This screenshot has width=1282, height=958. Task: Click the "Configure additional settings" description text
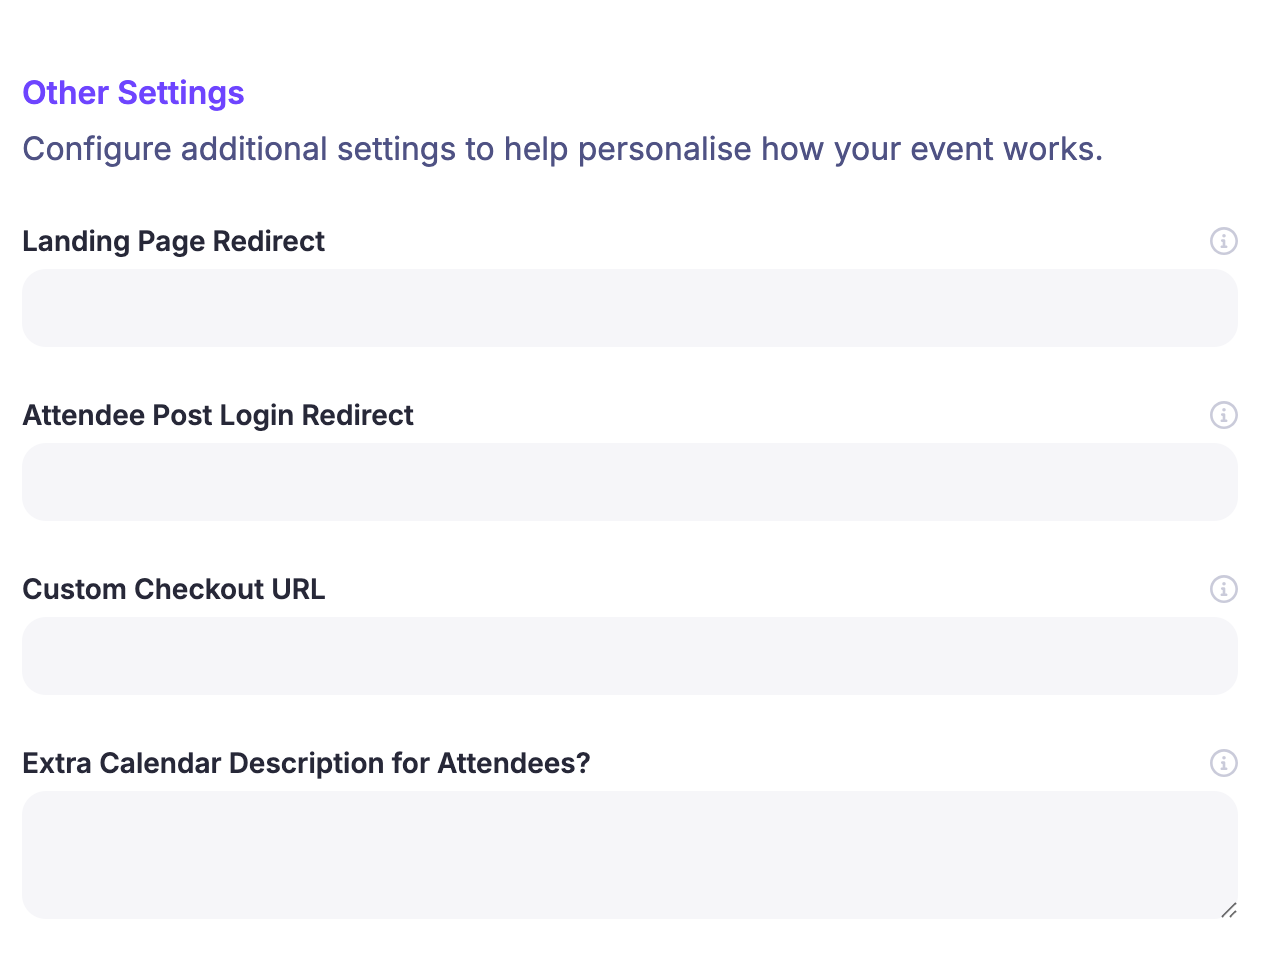click(x=563, y=149)
